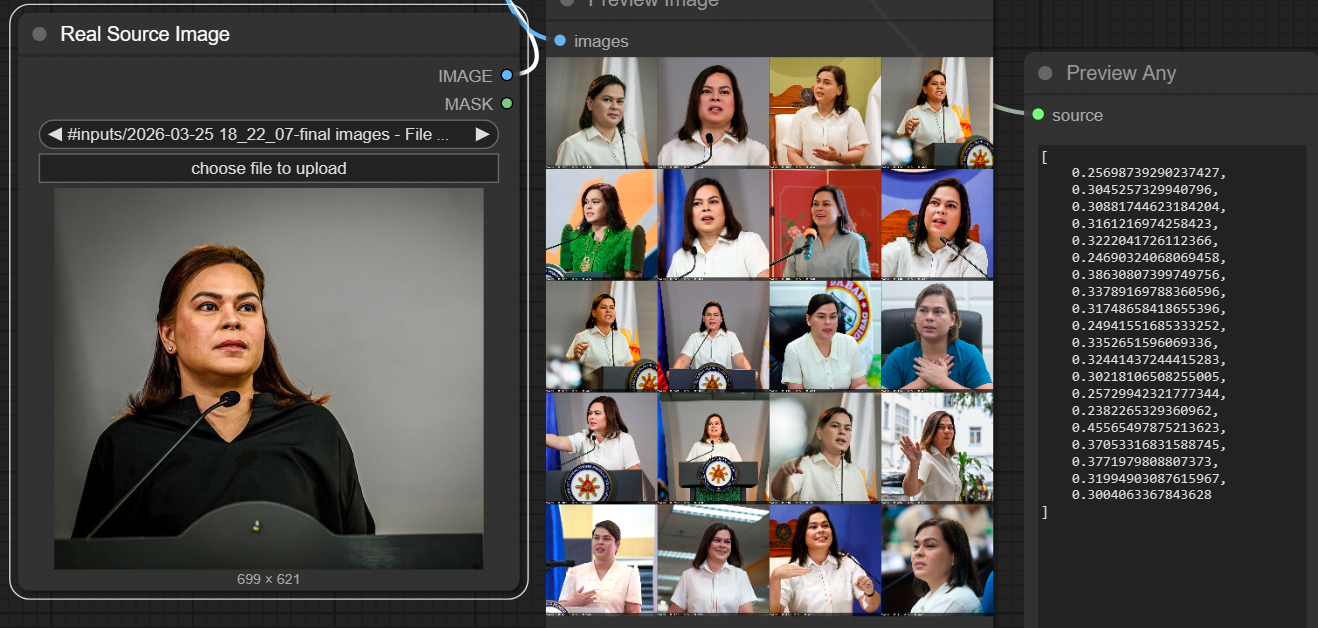Open the teal shirt thumbnail
The image size is (1318, 628).
937,336
